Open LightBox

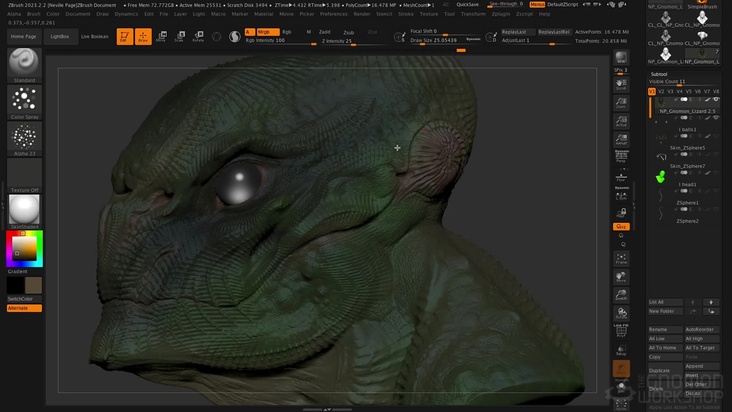pyautogui.click(x=60, y=36)
